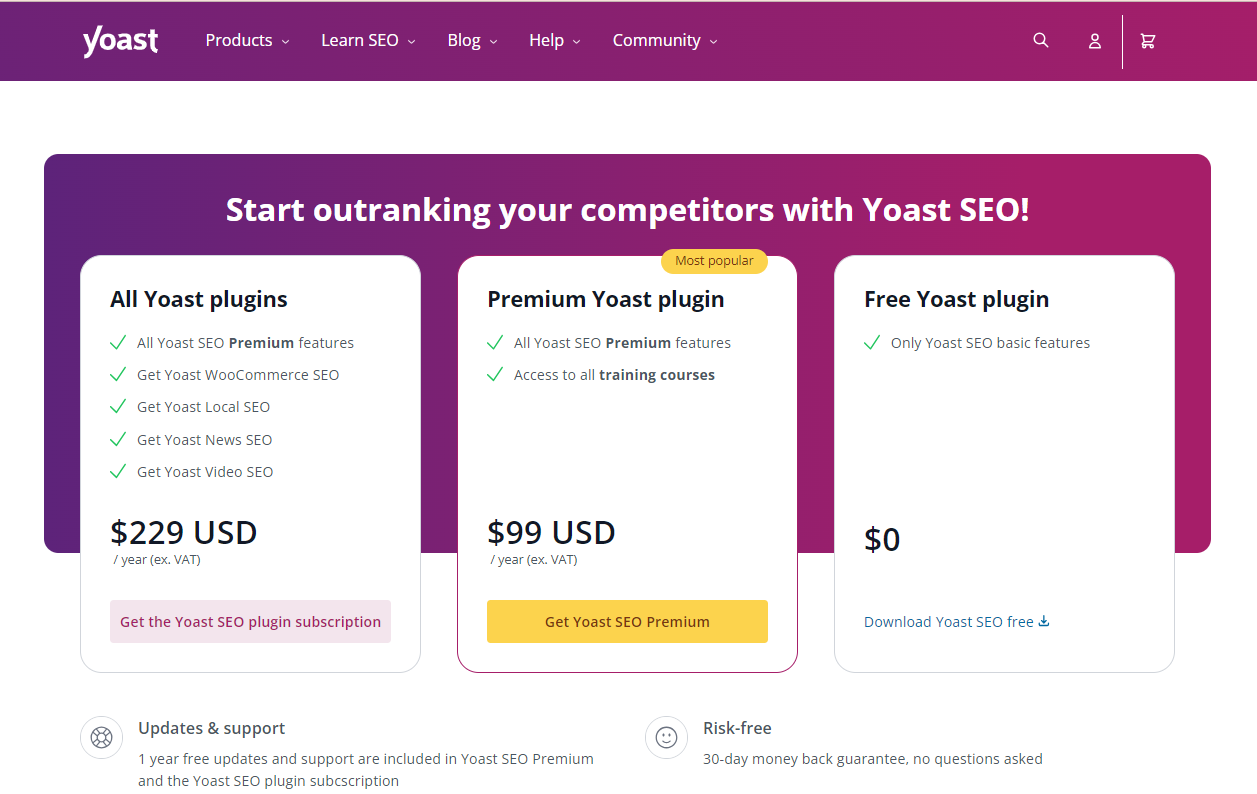Click checkmark beside Get Yoast WooCommerce SEO
The width and height of the screenshot is (1257, 794).
click(x=118, y=375)
